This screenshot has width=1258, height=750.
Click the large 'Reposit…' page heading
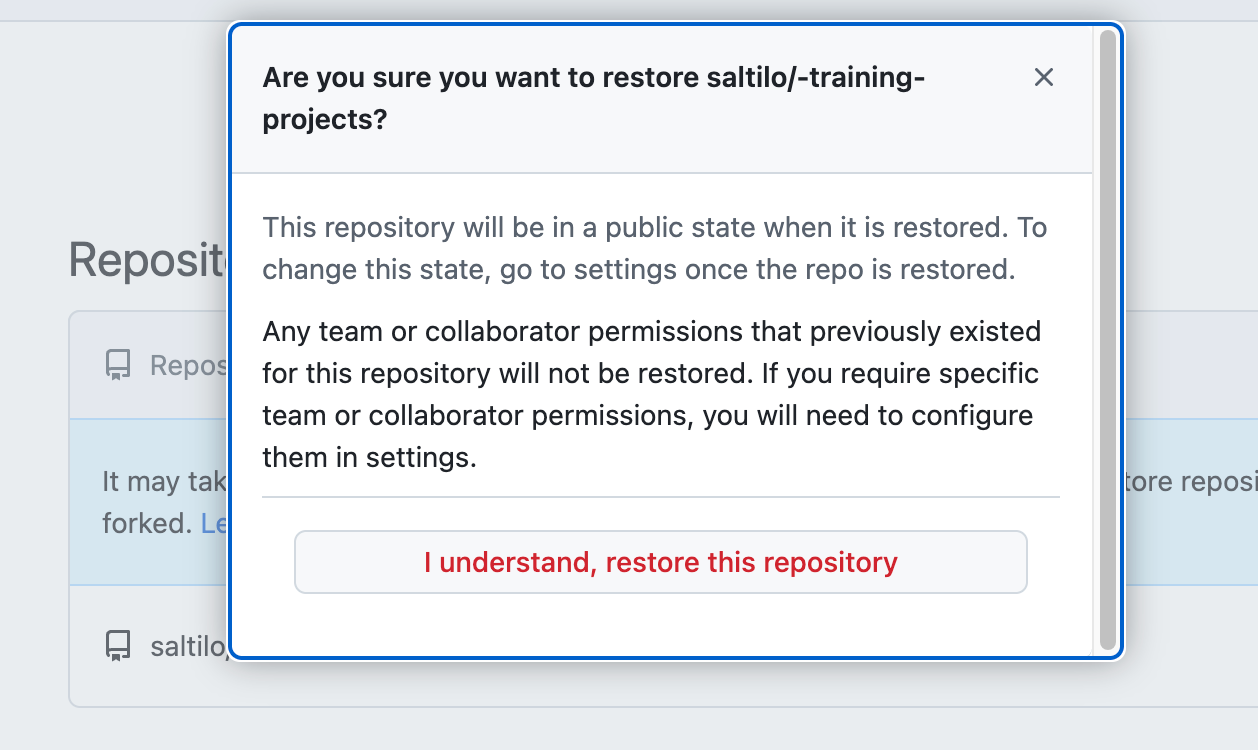(148, 261)
